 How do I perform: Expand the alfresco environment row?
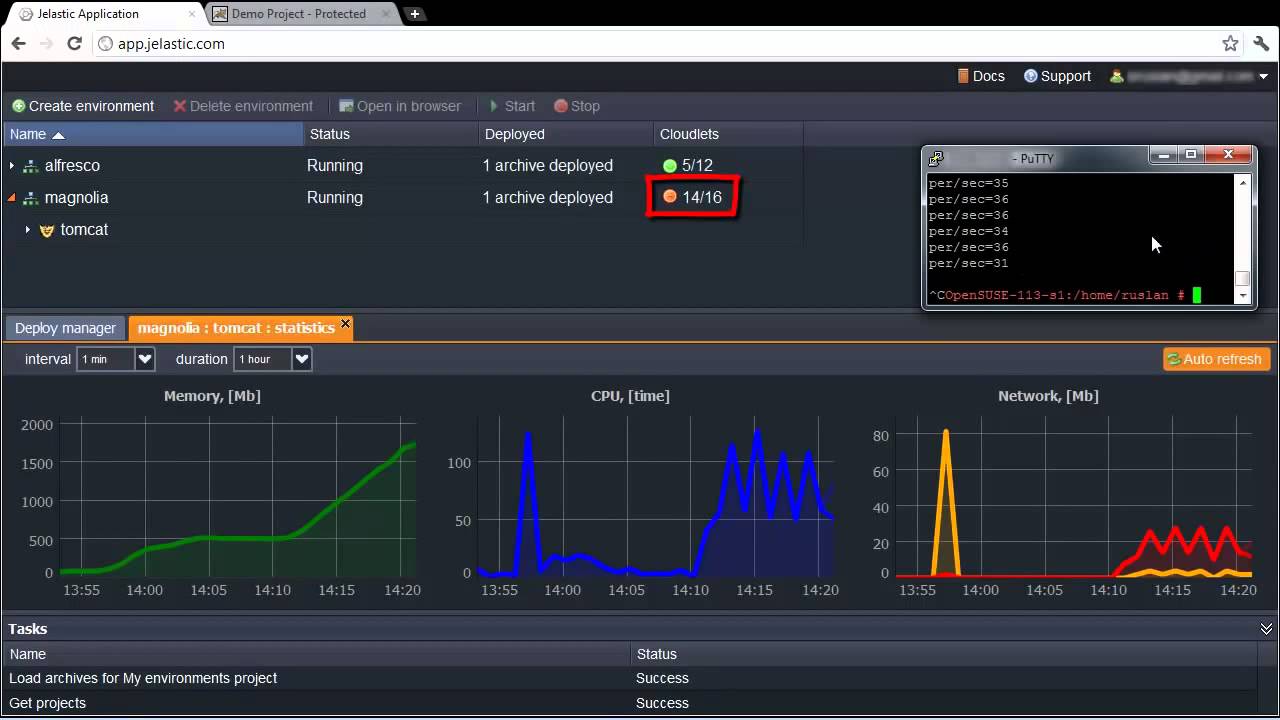pyautogui.click(x=12, y=166)
